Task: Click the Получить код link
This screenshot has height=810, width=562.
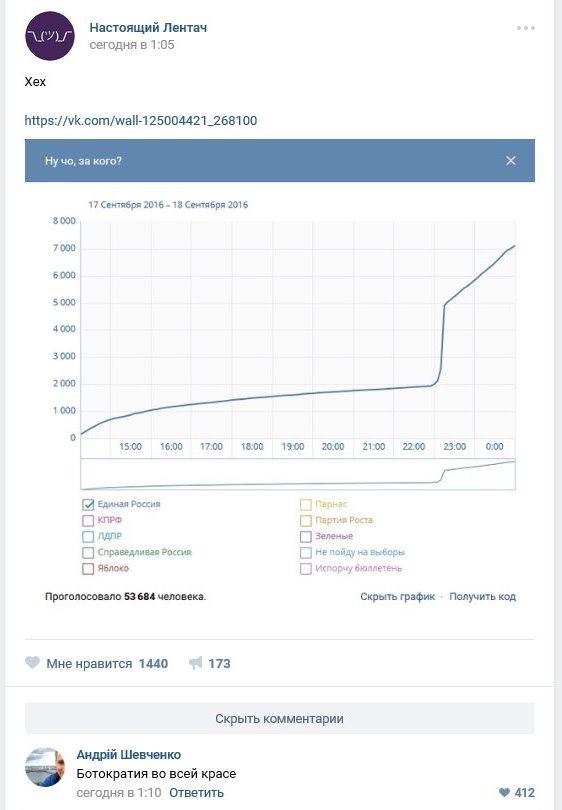Action: (x=482, y=597)
